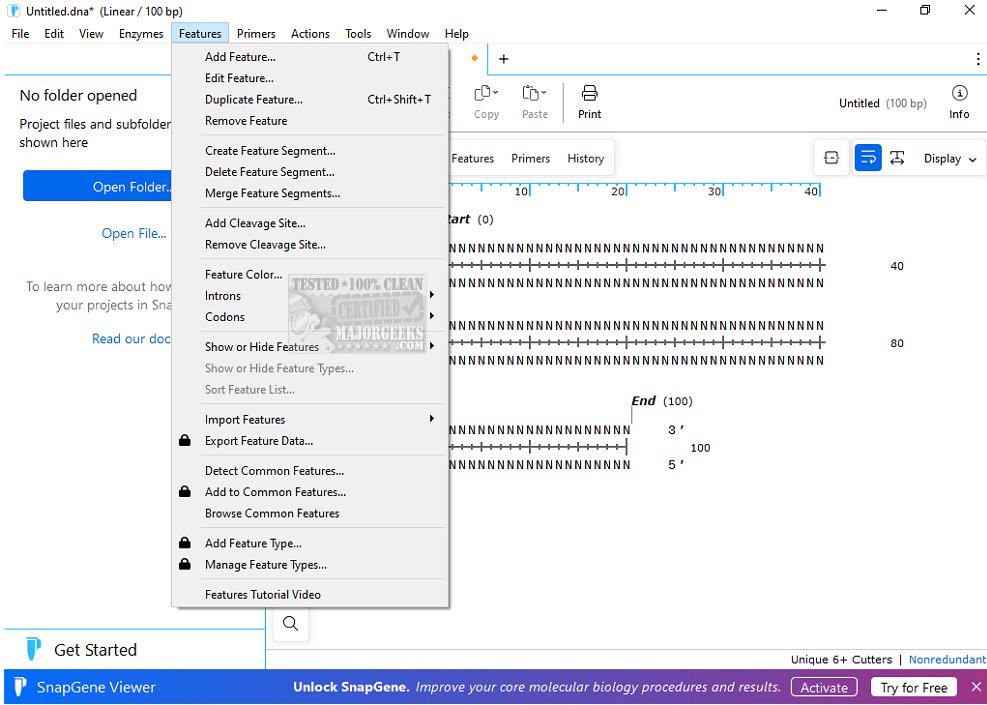Click the Get Started SnapGene icon
The height and width of the screenshot is (705, 987).
tap(33, 648)
